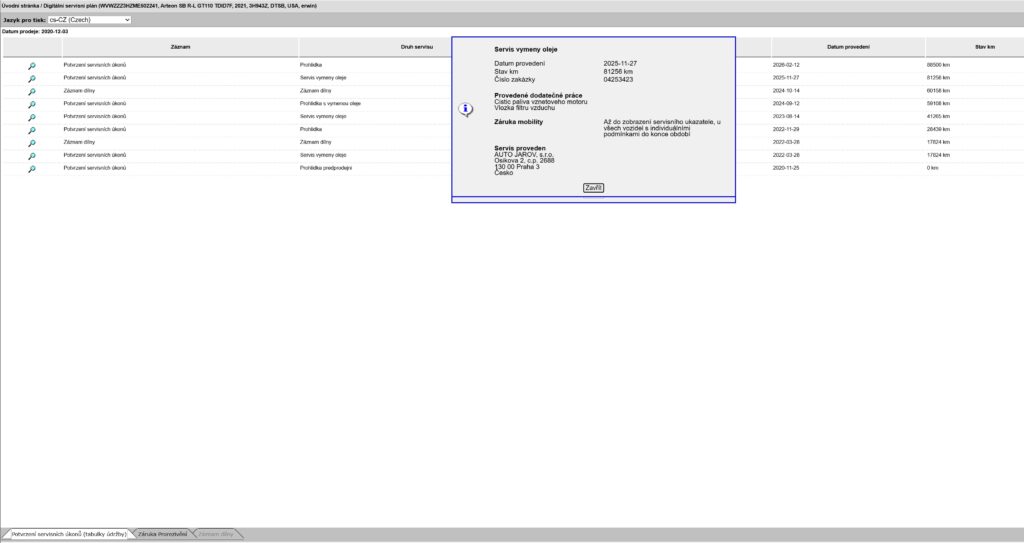The width and height of the screenshot is (1024, 543).
Task: Click the 'Záznam dílny' tab
Action: 216,535
